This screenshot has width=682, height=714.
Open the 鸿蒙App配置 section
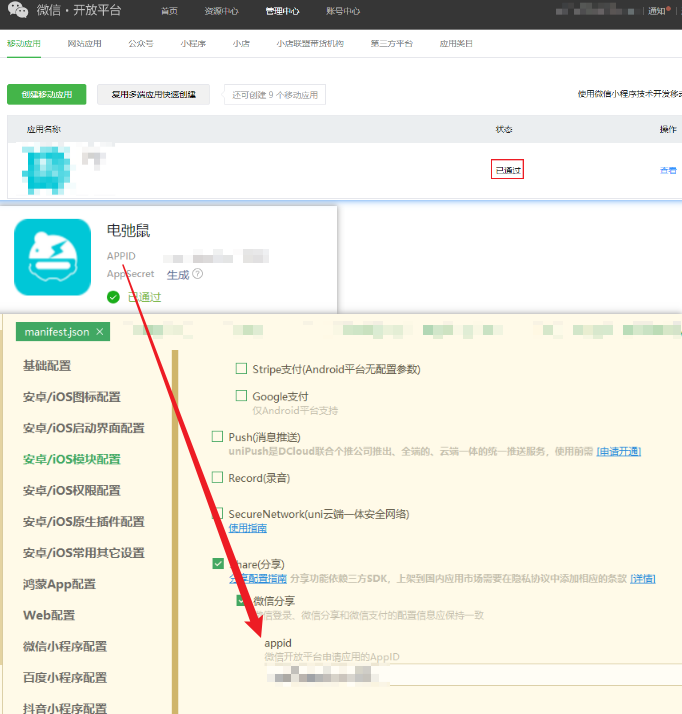click(x=60, y=584)
